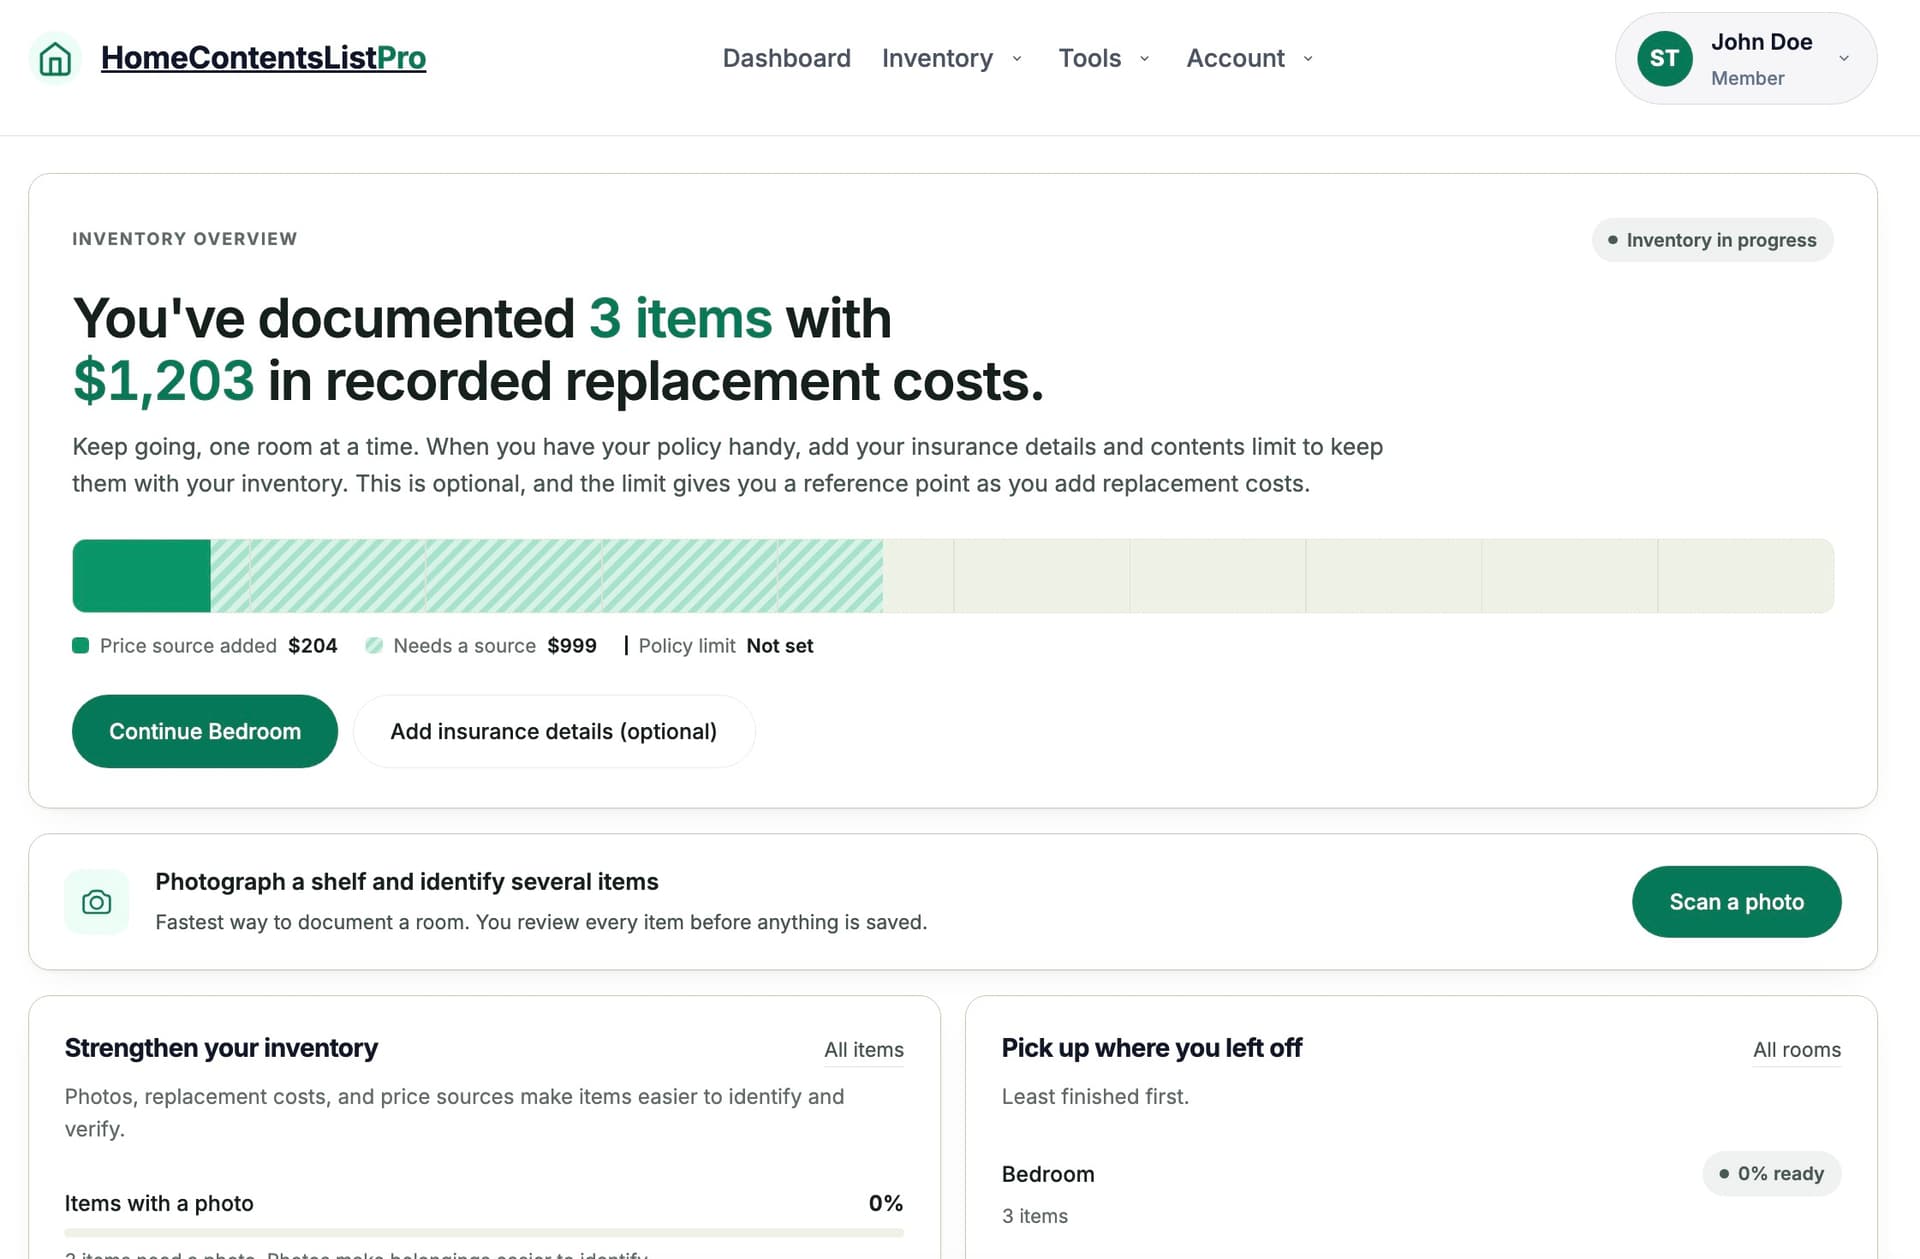This screenshot has width=1920, height=1259.
Task: Open the All rooms link
Action: pyautogui.click(x=1797, y=1050)
